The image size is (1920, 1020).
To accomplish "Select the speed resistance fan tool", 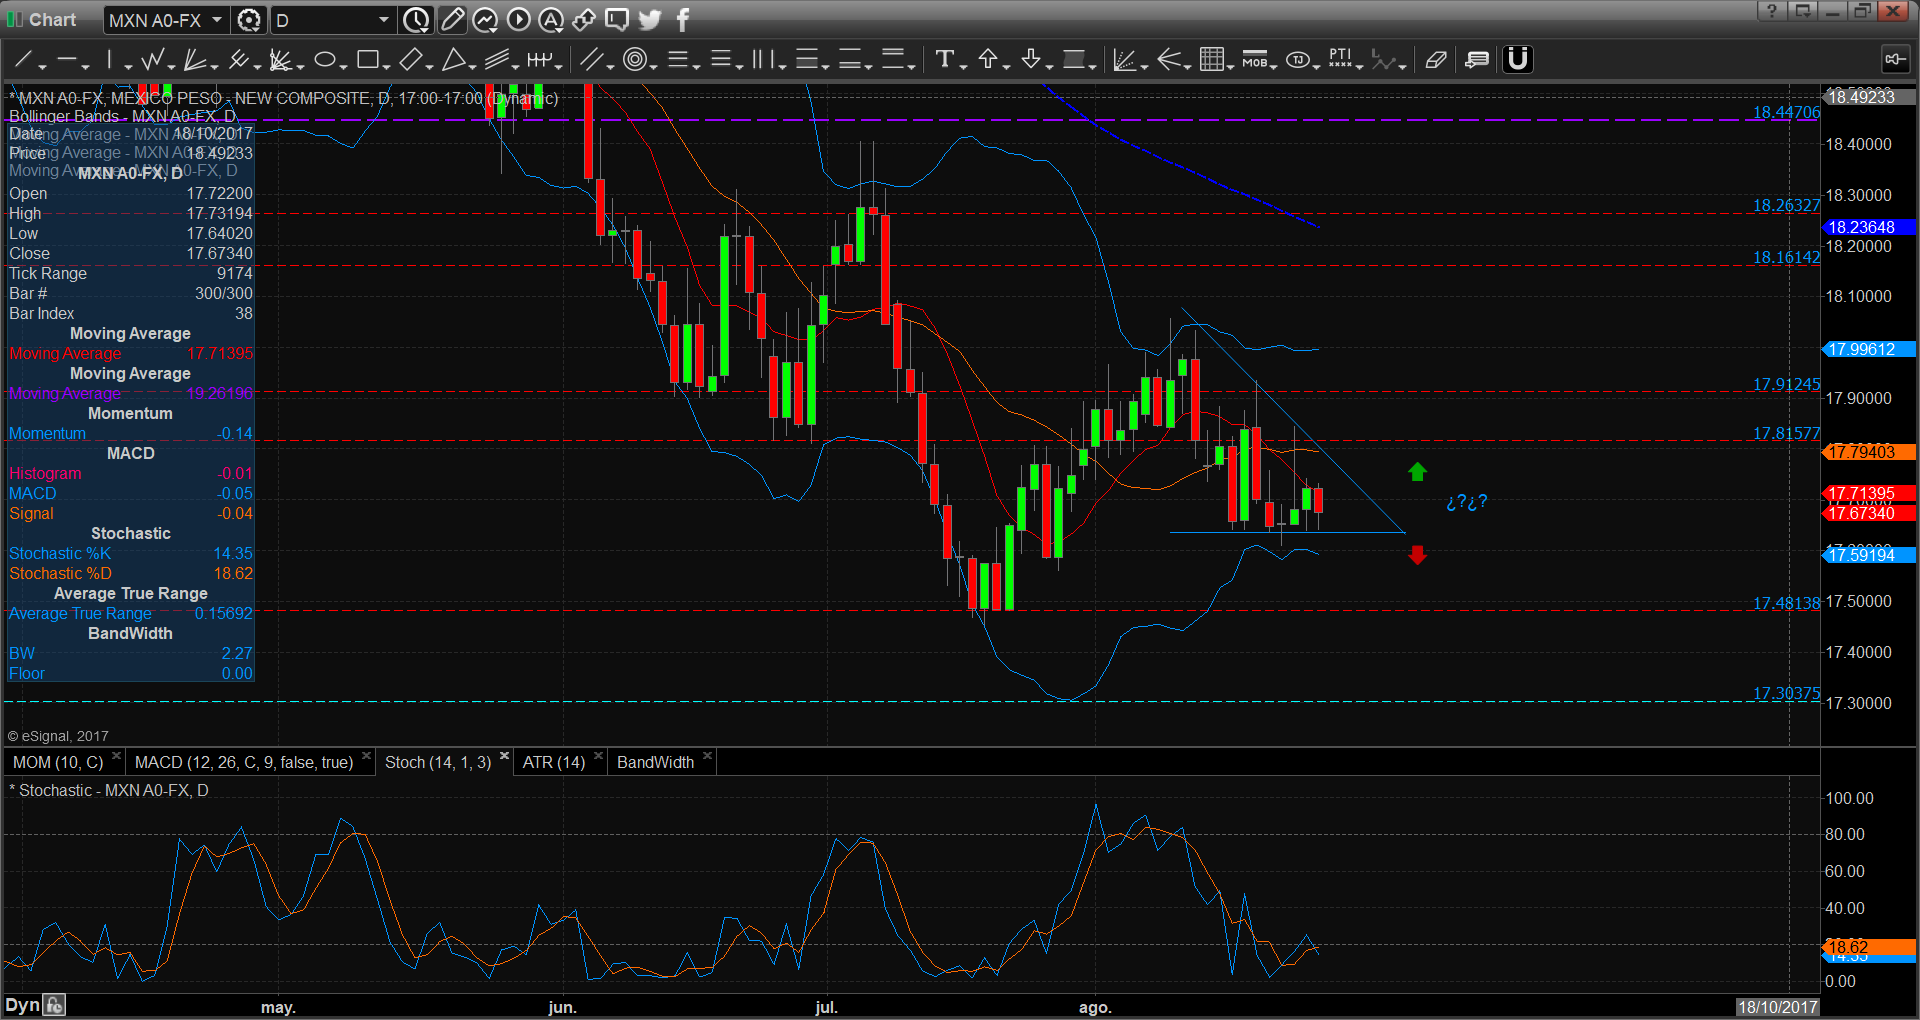I will tap(281, 60).
